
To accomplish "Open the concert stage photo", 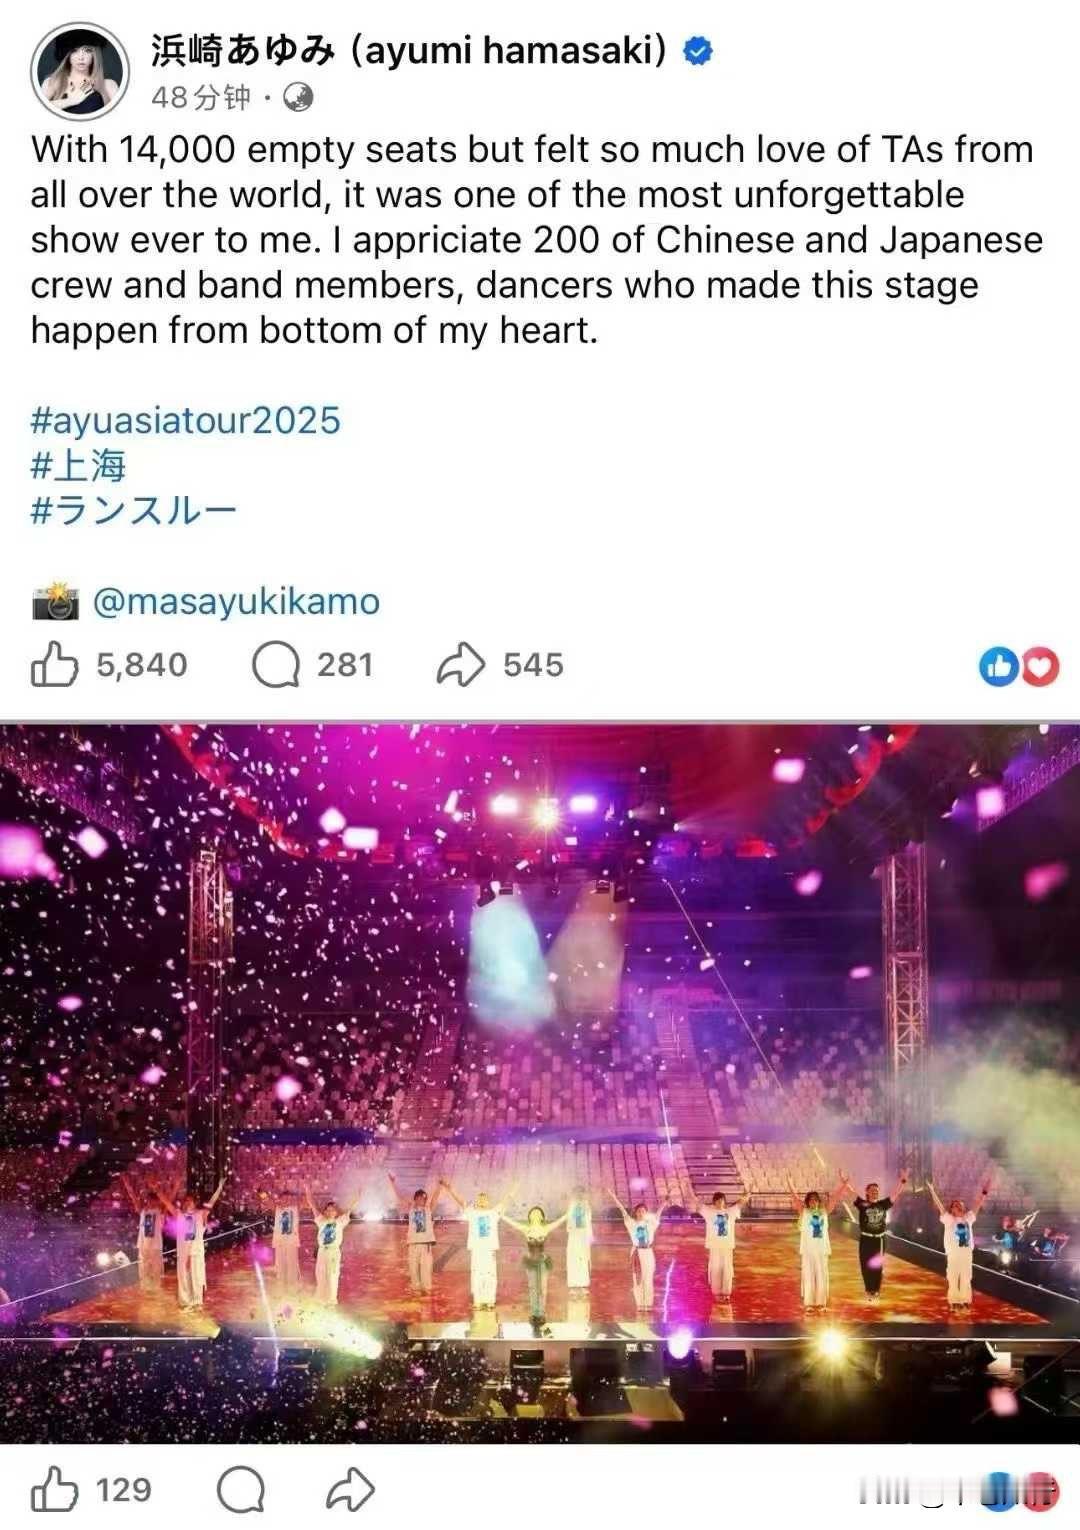I will point(540,1082).
